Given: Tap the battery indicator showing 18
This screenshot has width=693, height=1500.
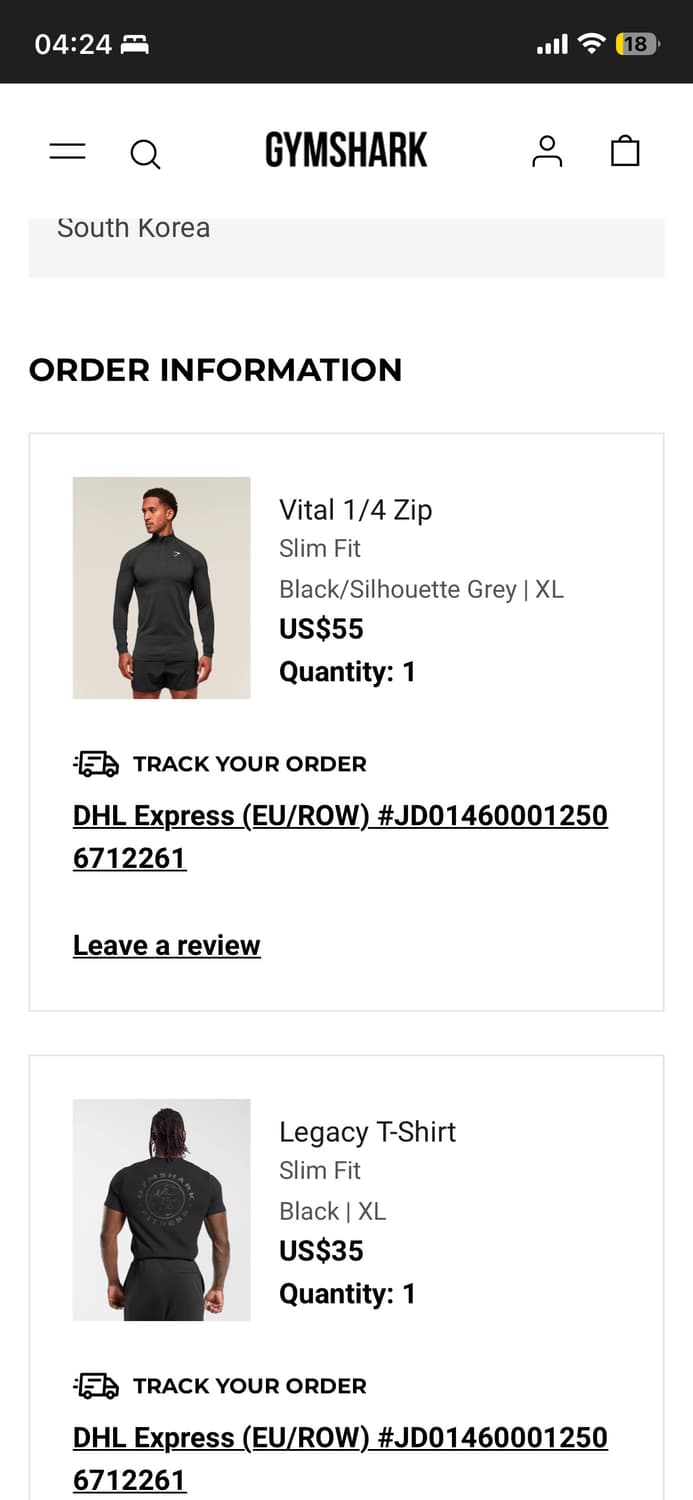Looking at the screenshot, I should coord(635,43).
